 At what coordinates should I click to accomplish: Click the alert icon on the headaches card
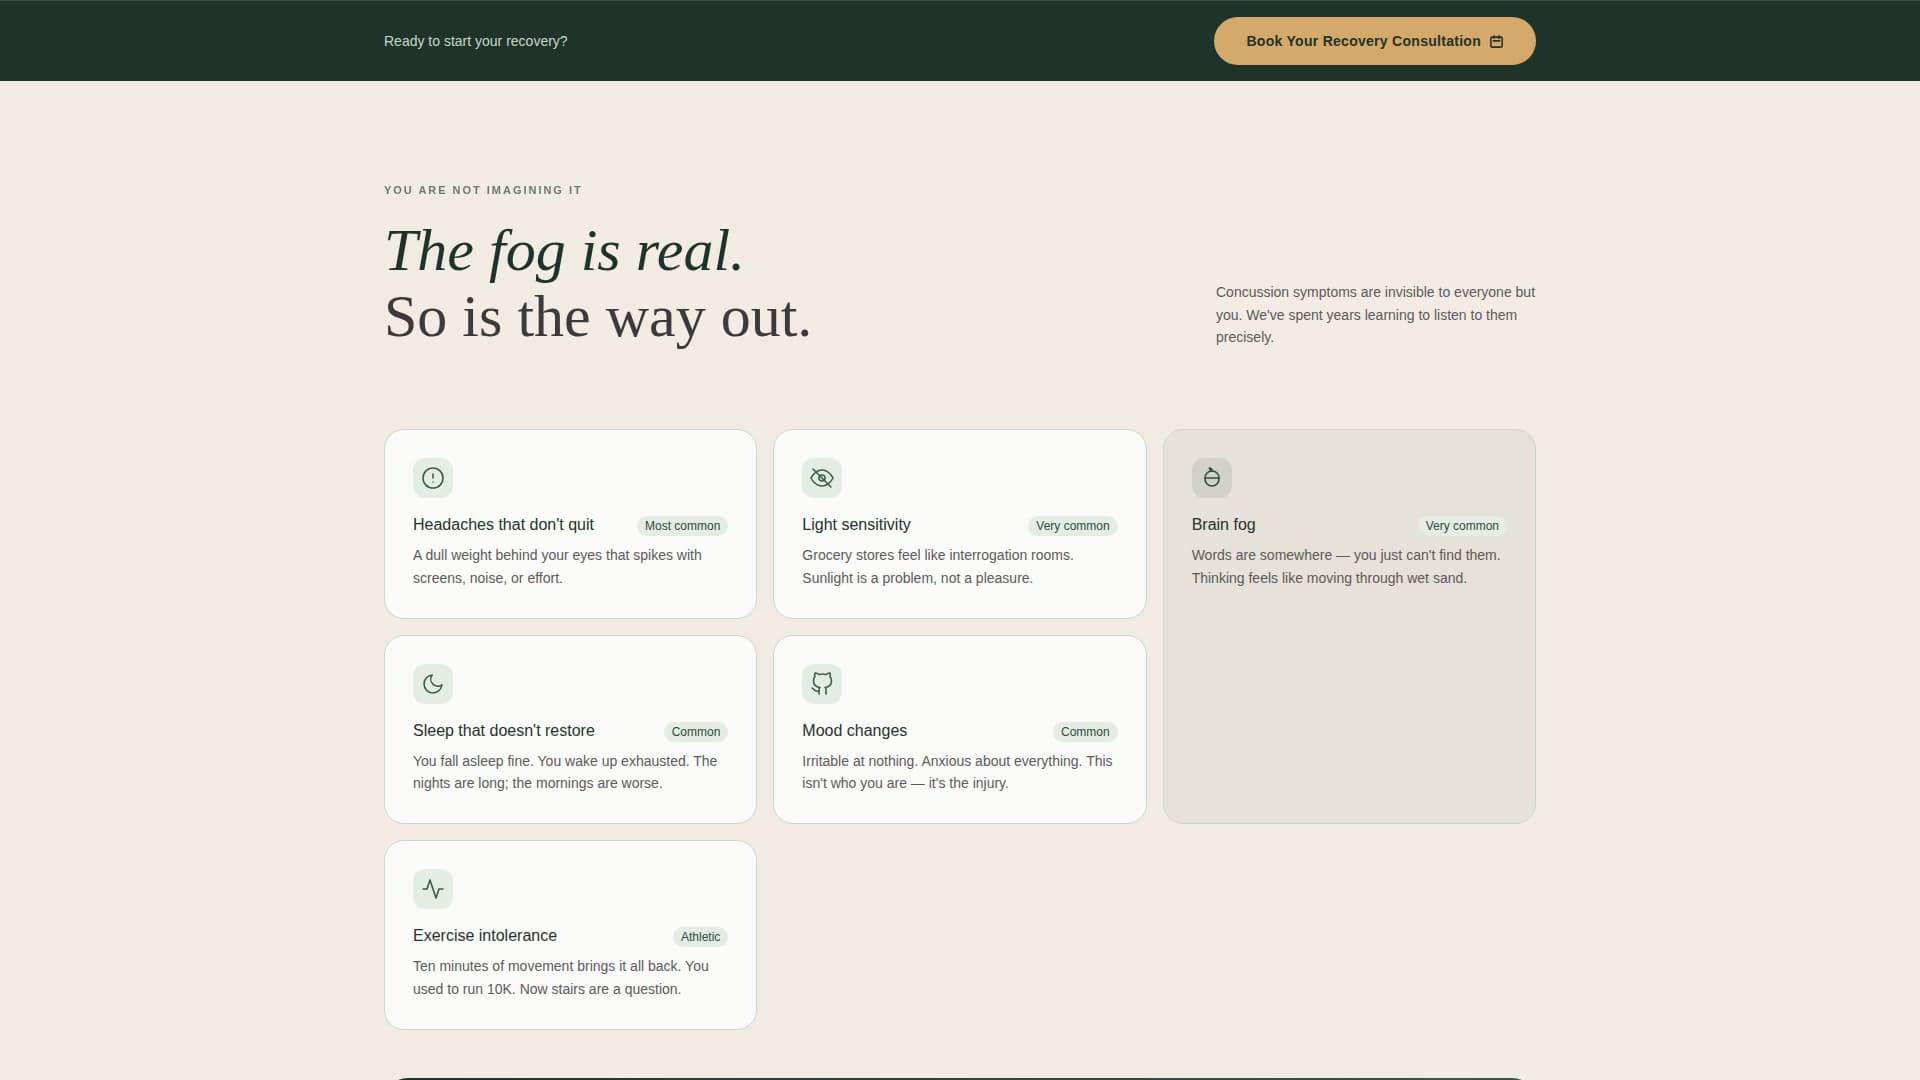[x=432, y=478]
